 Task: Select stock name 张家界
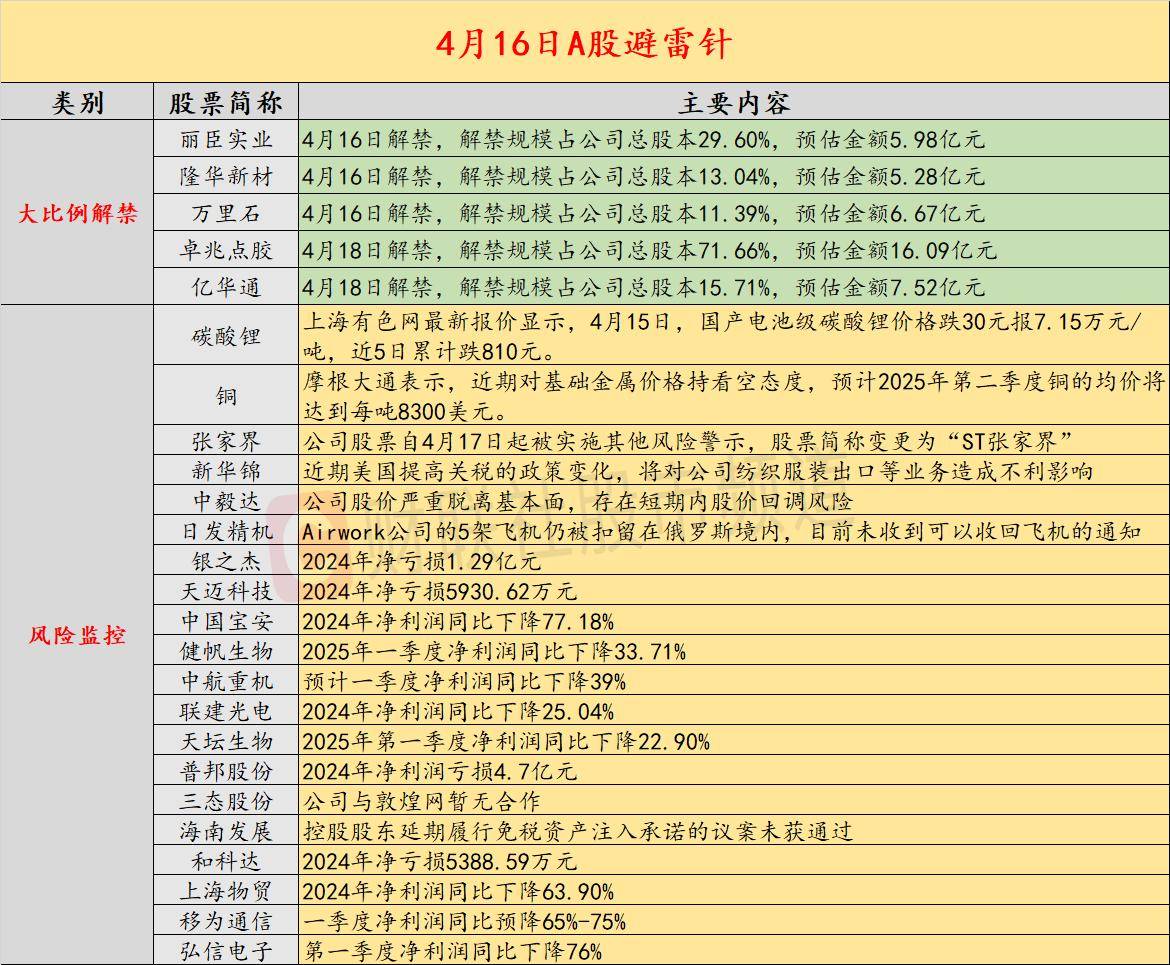click(x=225, y=441)
